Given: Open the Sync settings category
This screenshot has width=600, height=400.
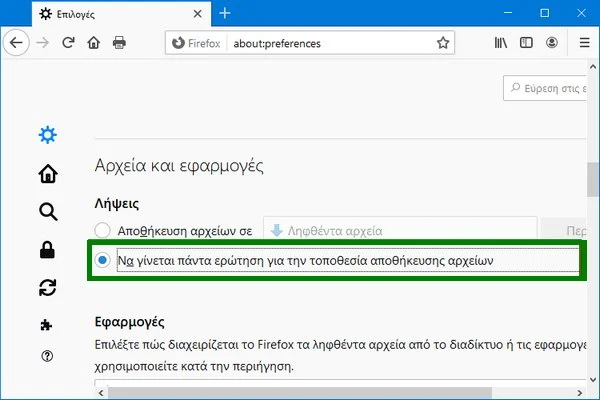Looking at the screenshot, I should (x=47, y=287).
